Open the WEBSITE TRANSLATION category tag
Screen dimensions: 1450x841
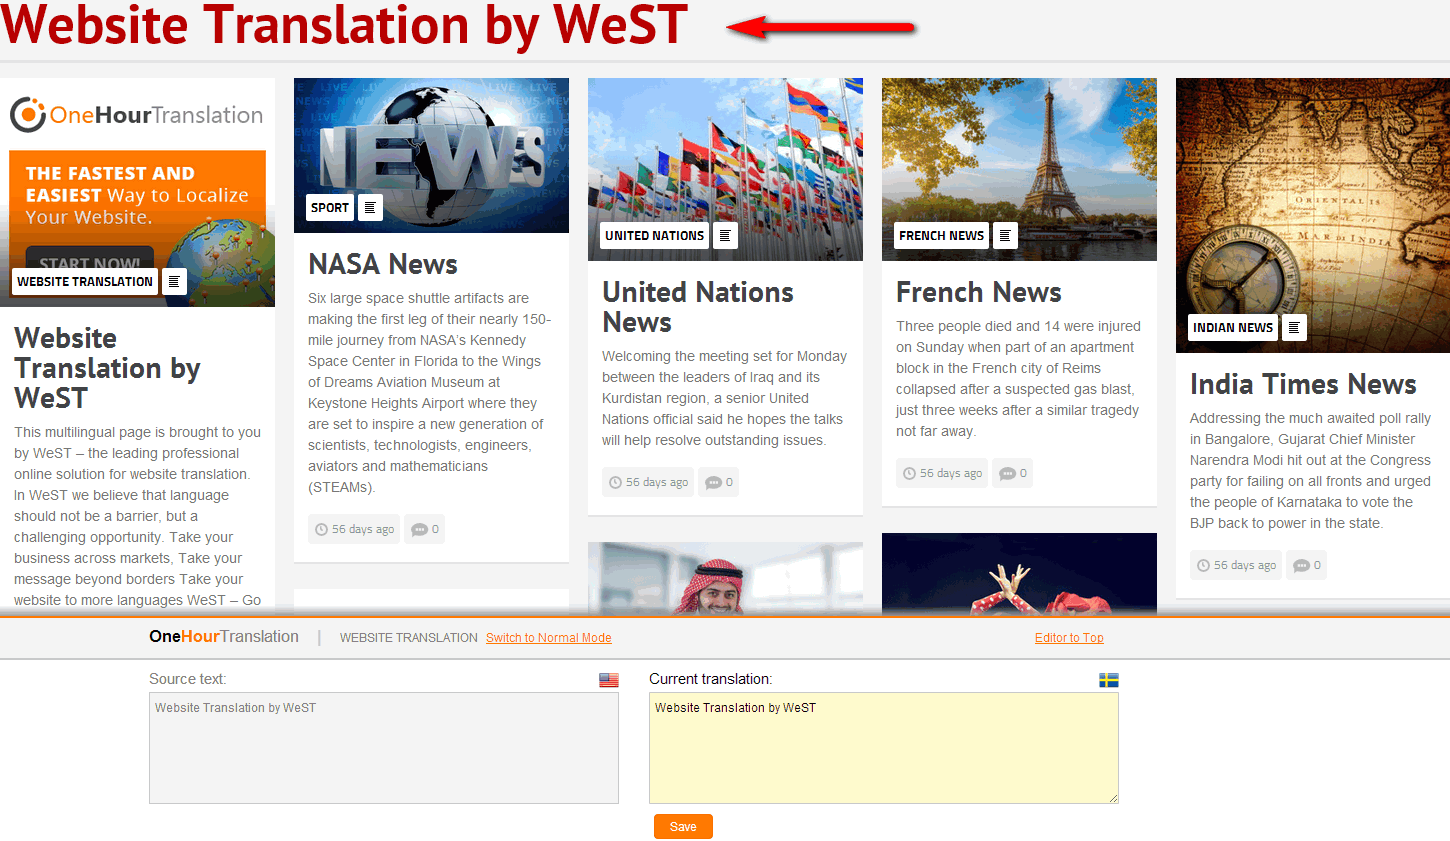[85, 281]
